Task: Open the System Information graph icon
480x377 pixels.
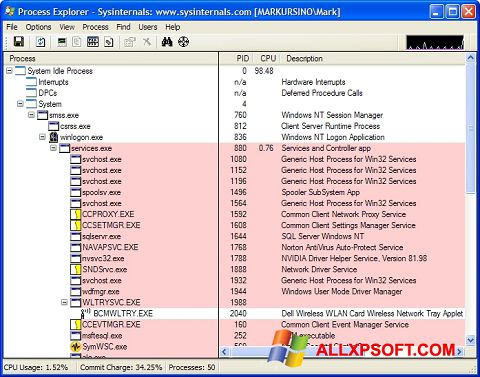Action: [x=62, y=42]
